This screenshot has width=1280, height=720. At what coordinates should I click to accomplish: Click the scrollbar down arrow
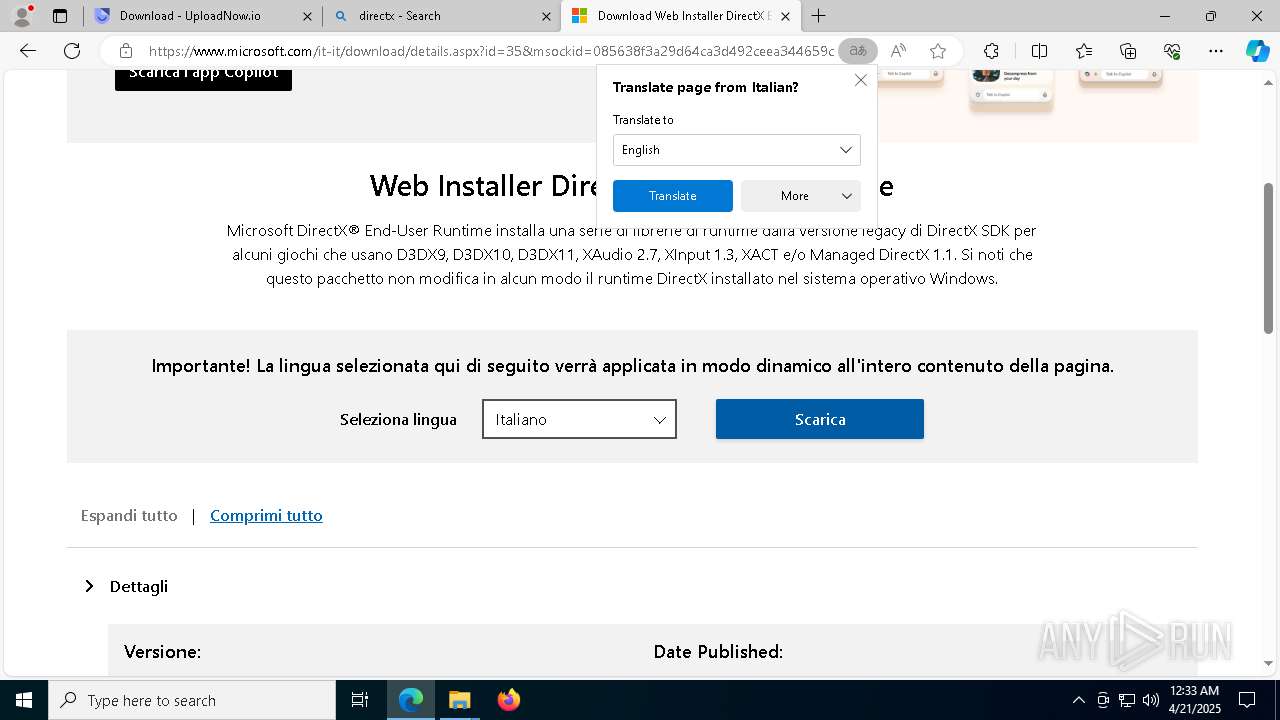coord(1268,663)
